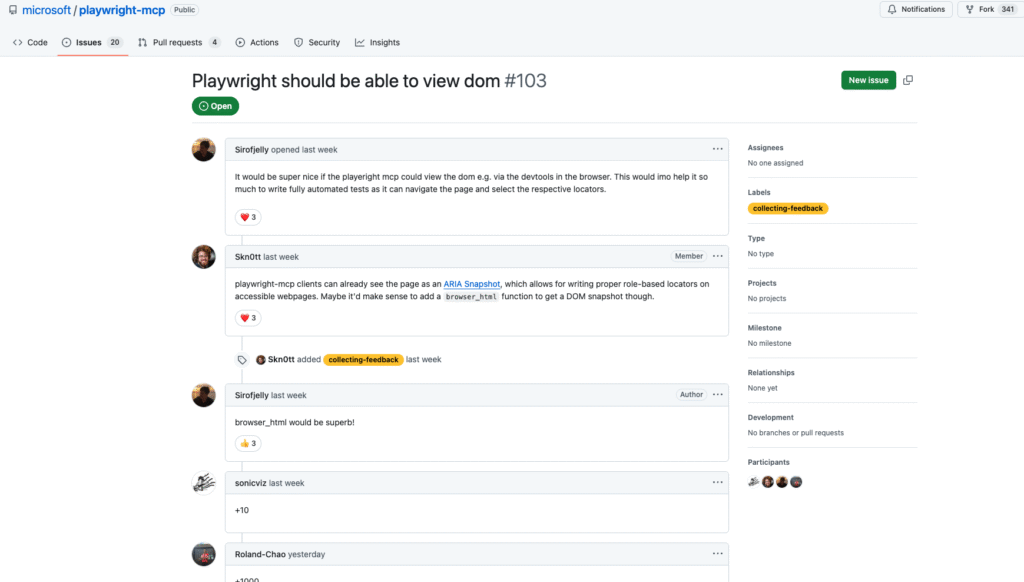The width and height of the screenshot is (1024, 582).
Task: Open the ARIA Snapshot link
Action: tap(471, 283)
